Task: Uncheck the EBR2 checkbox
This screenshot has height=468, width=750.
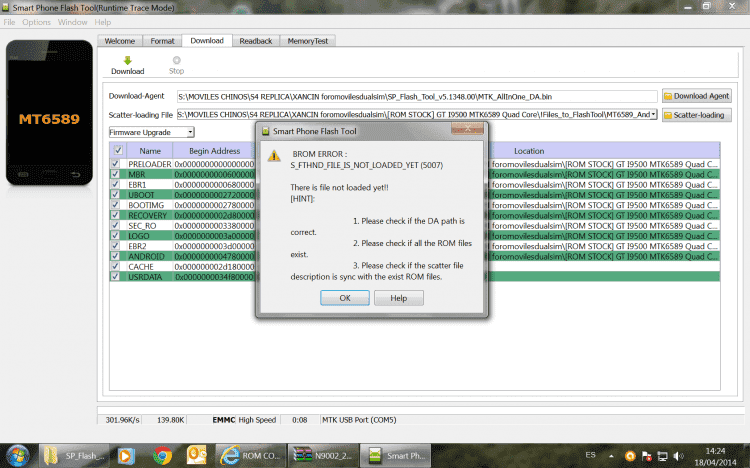Action: [115, 245]
